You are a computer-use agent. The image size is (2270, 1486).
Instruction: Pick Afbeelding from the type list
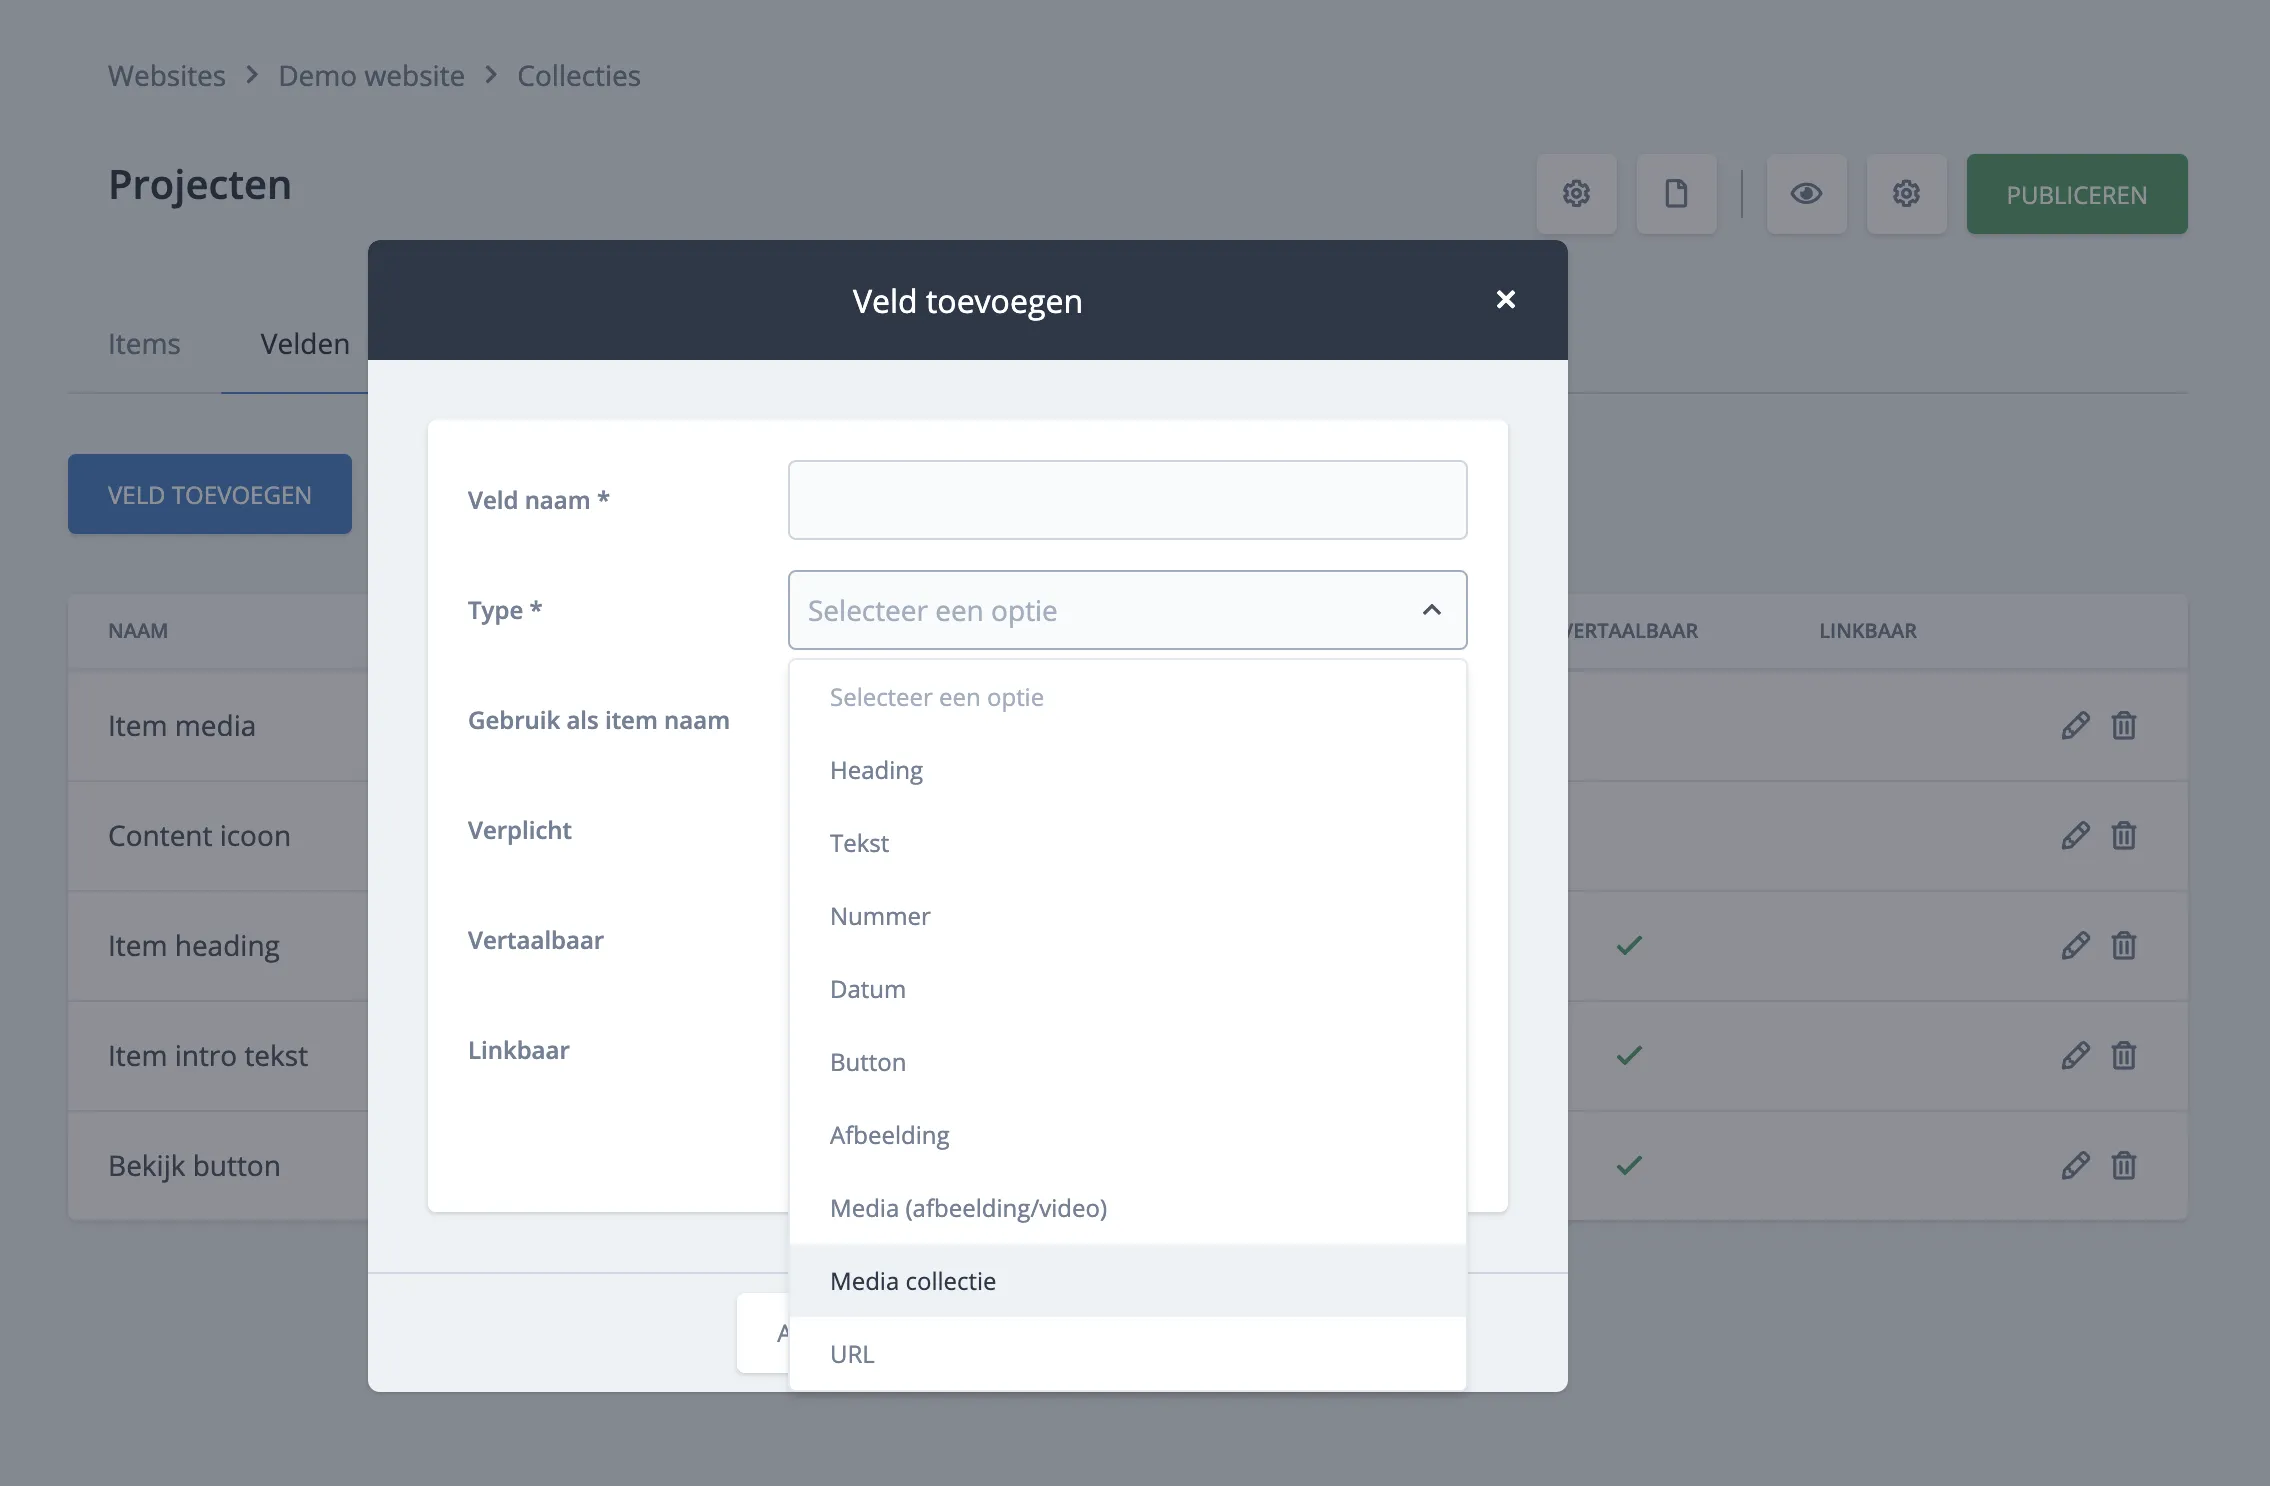tap(889, 1135)
